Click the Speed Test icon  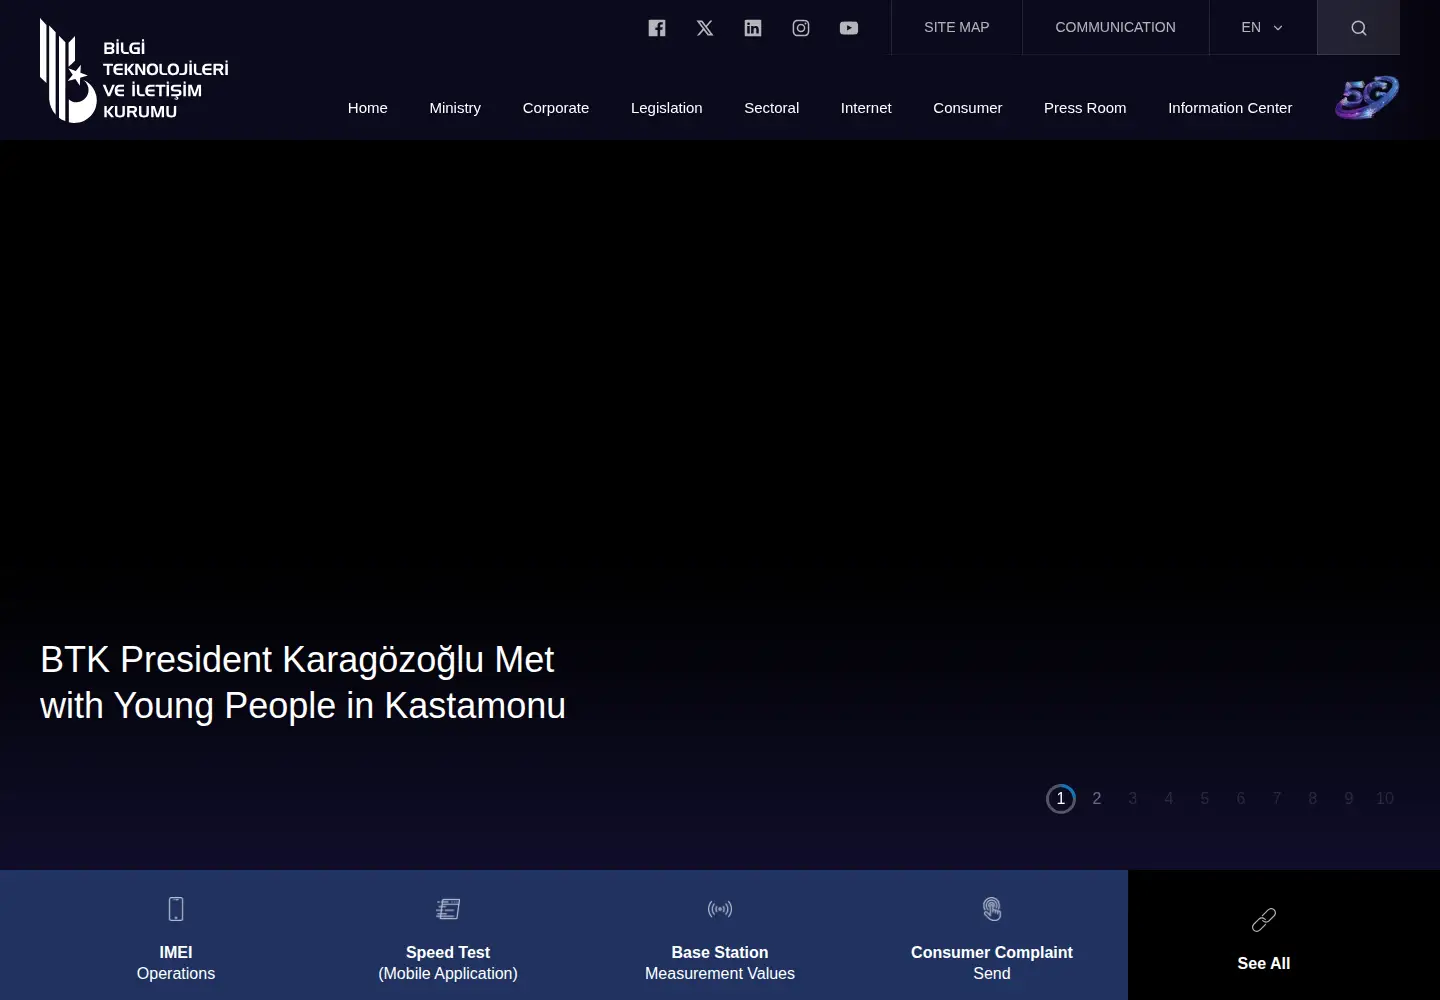448,909
